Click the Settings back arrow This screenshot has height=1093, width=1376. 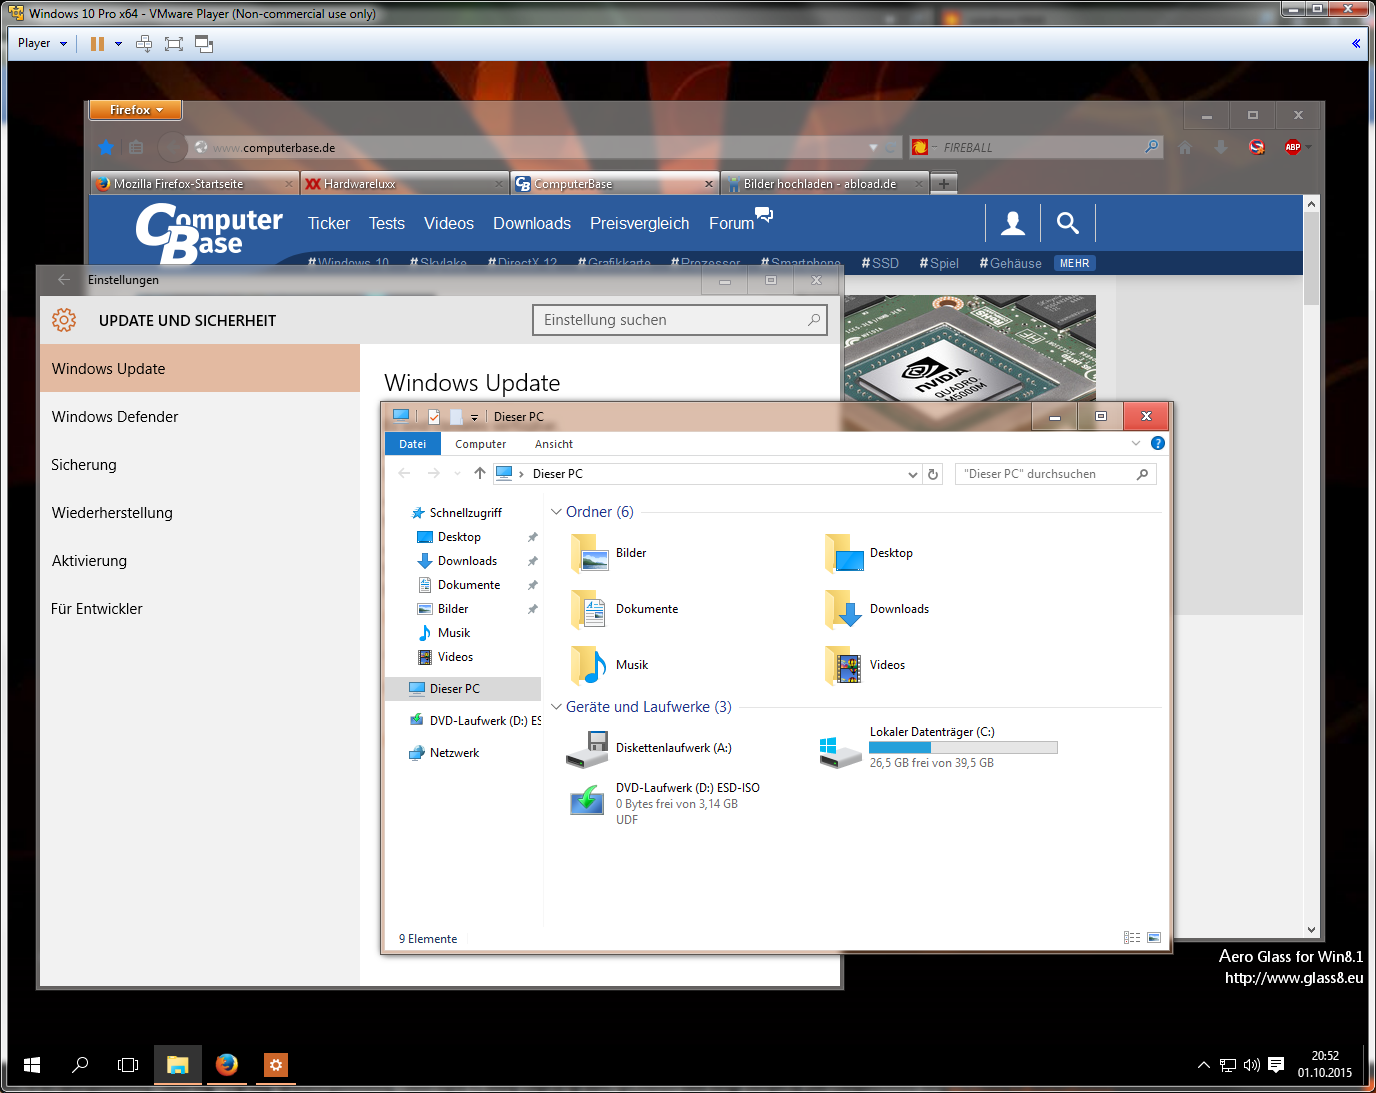click(x=64, y=280)
